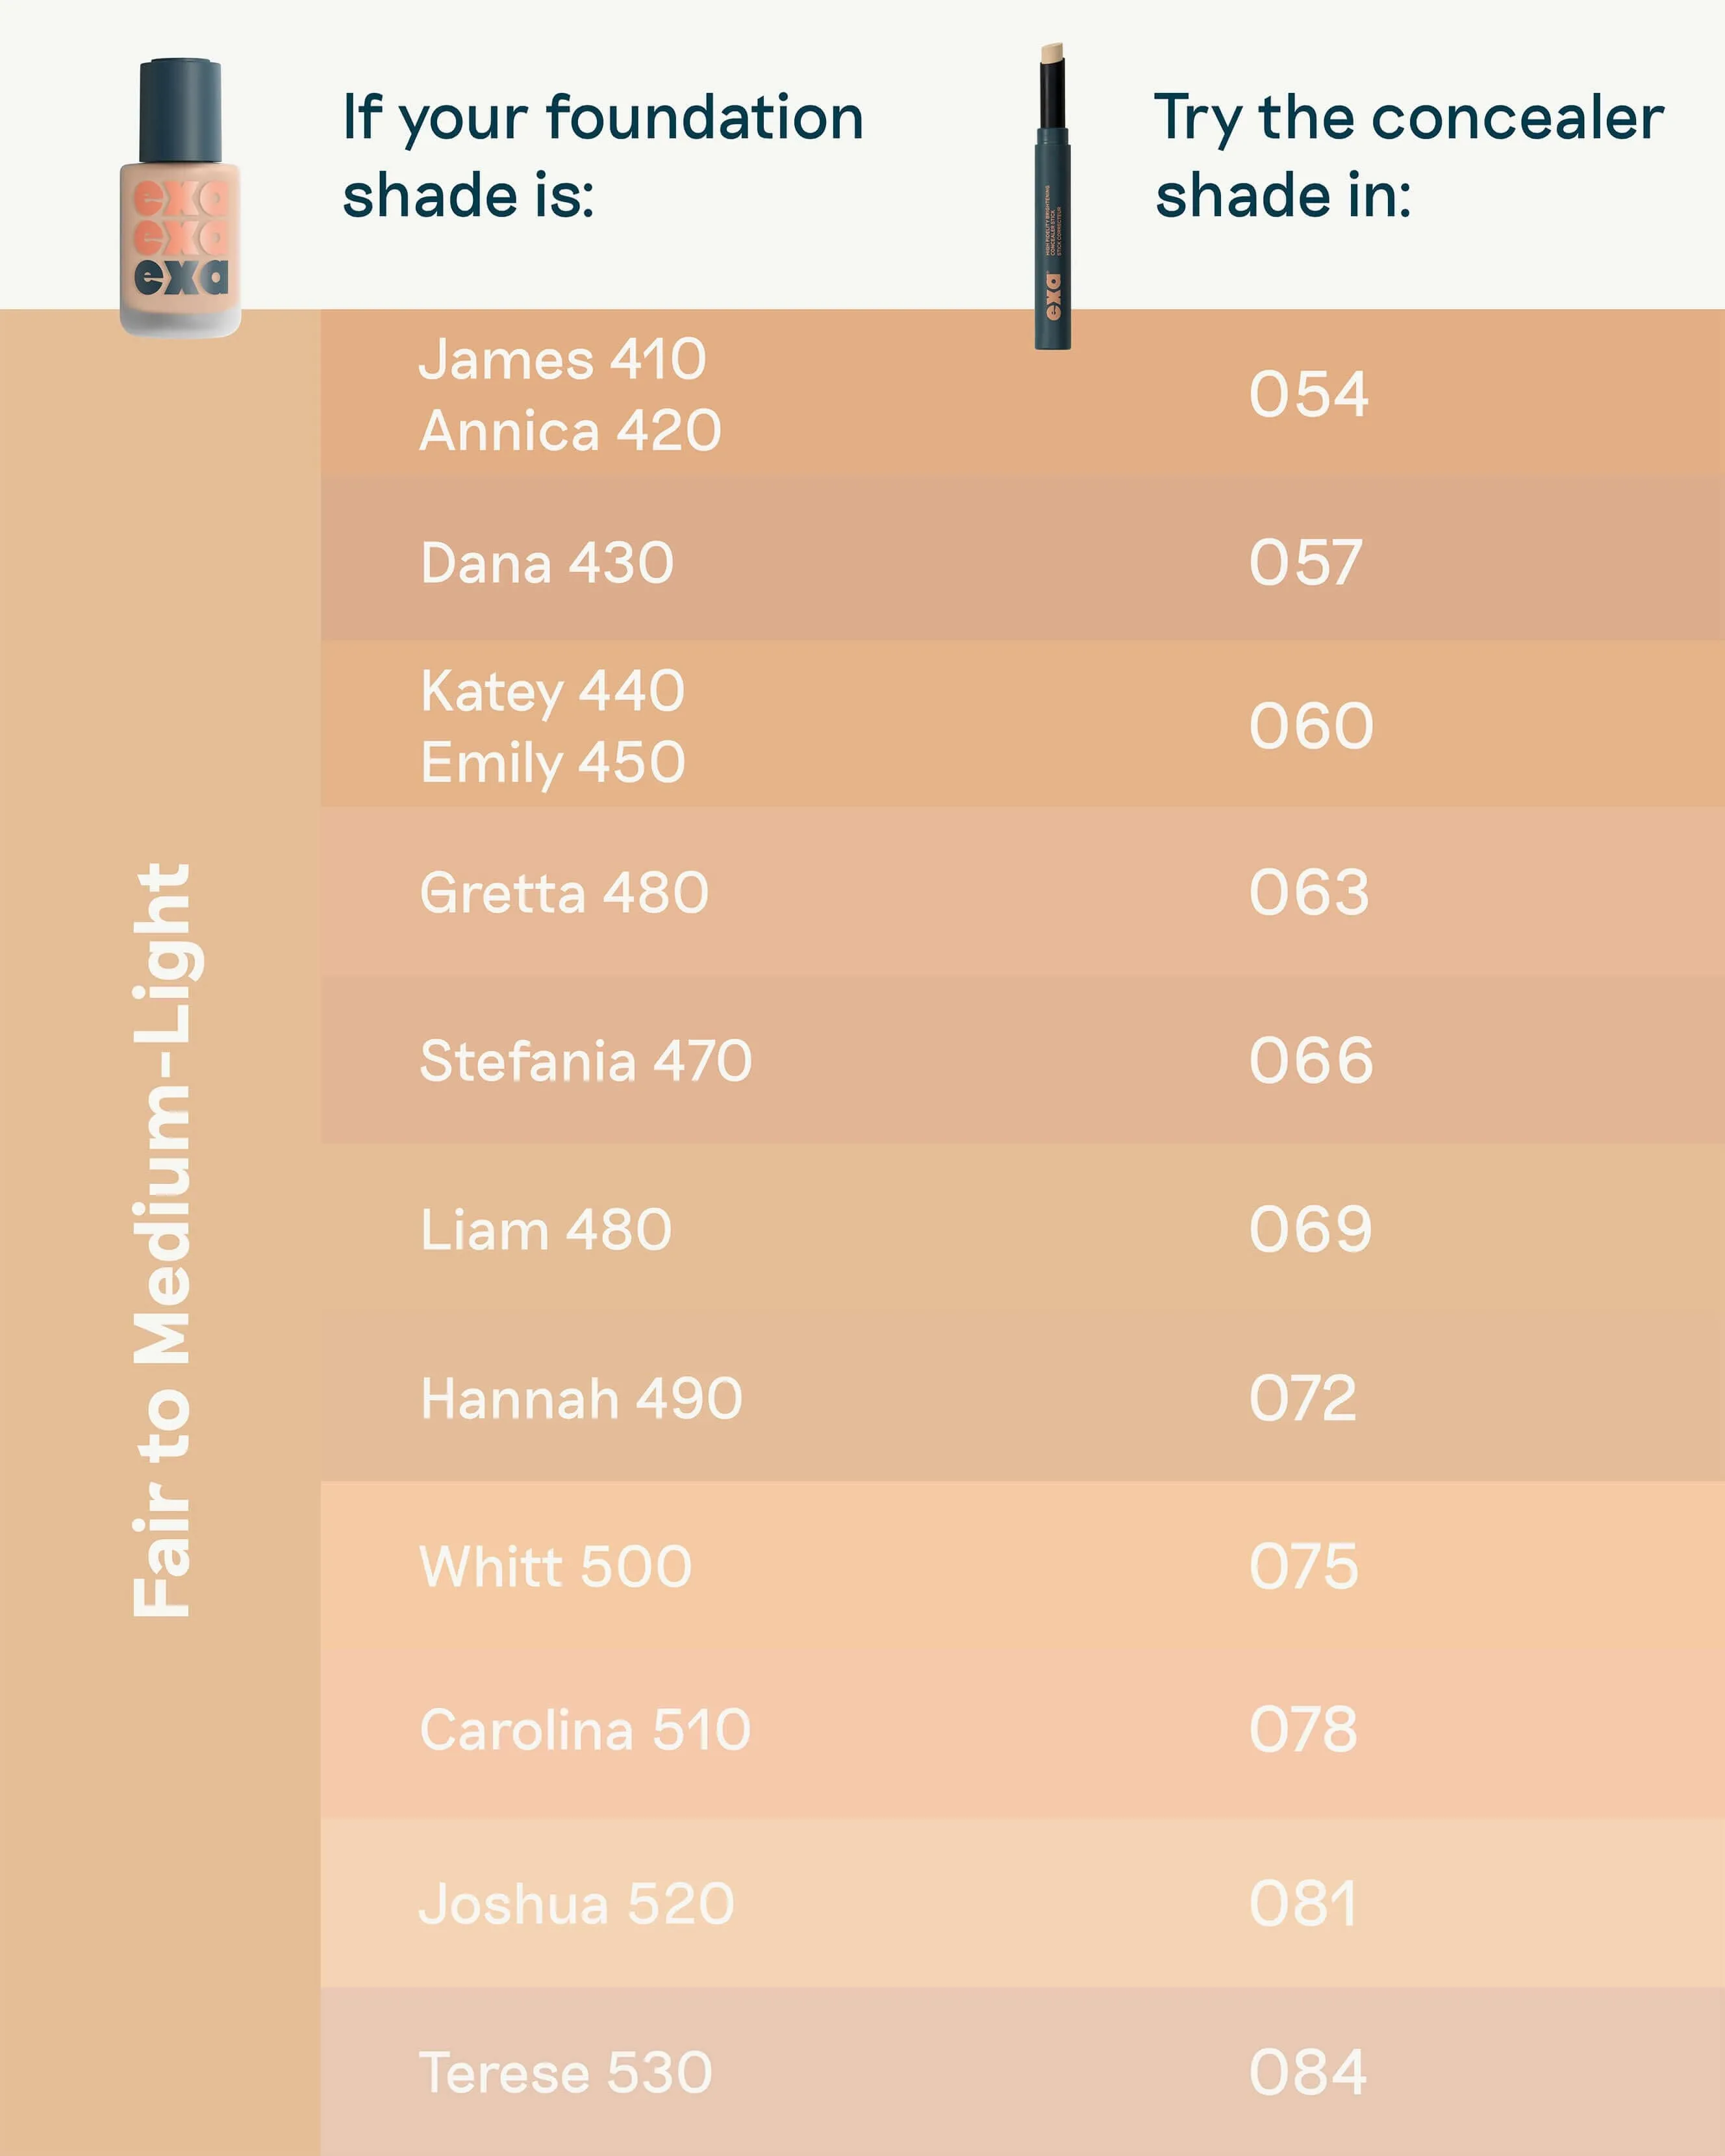Click the "If your foundation shade is:" heading
Viewport: 1725px width, 2156px height.
click(x=602, y=155)
